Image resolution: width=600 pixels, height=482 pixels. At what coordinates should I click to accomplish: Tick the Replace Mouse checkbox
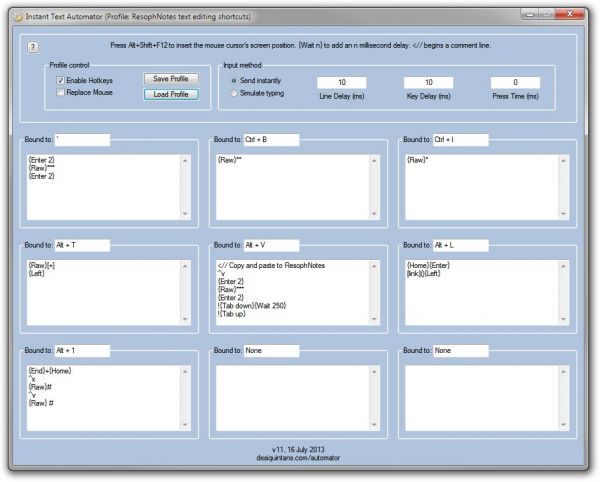[60, 92]
